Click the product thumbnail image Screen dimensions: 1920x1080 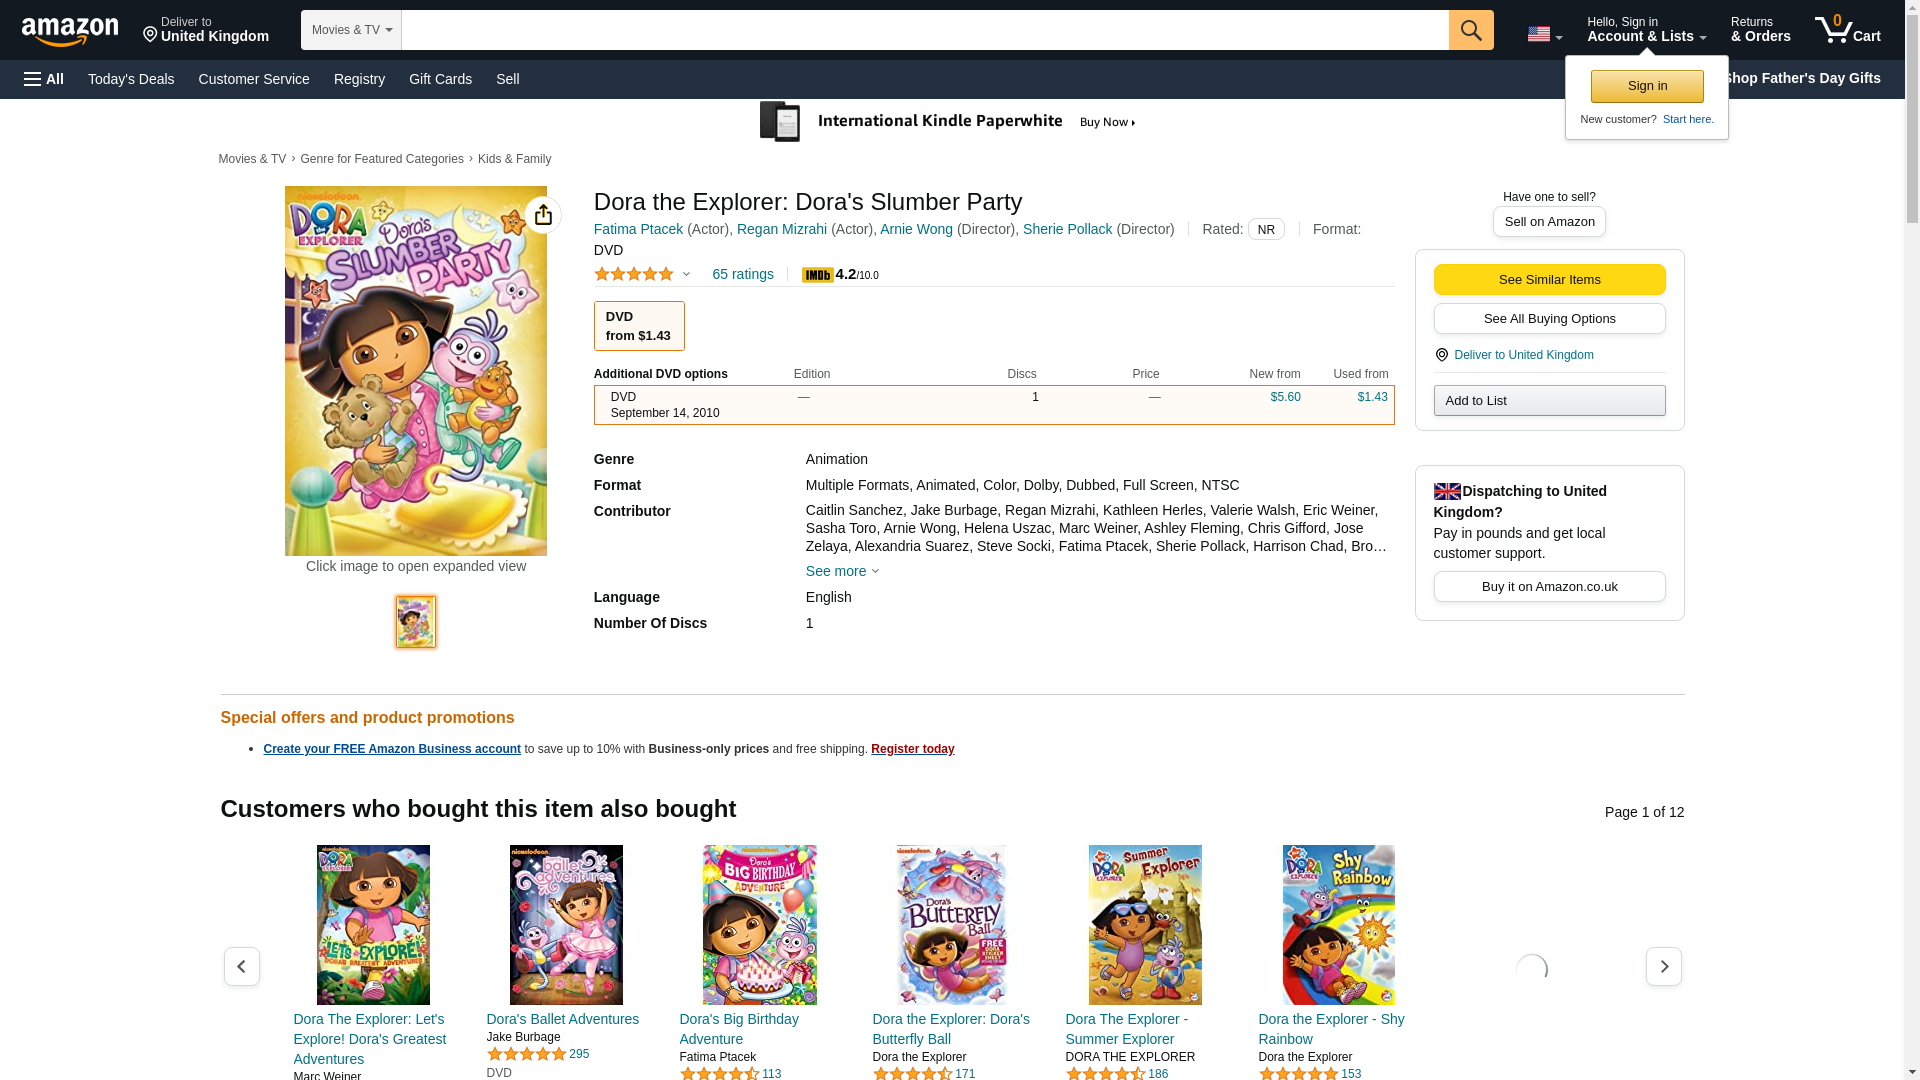415,622
